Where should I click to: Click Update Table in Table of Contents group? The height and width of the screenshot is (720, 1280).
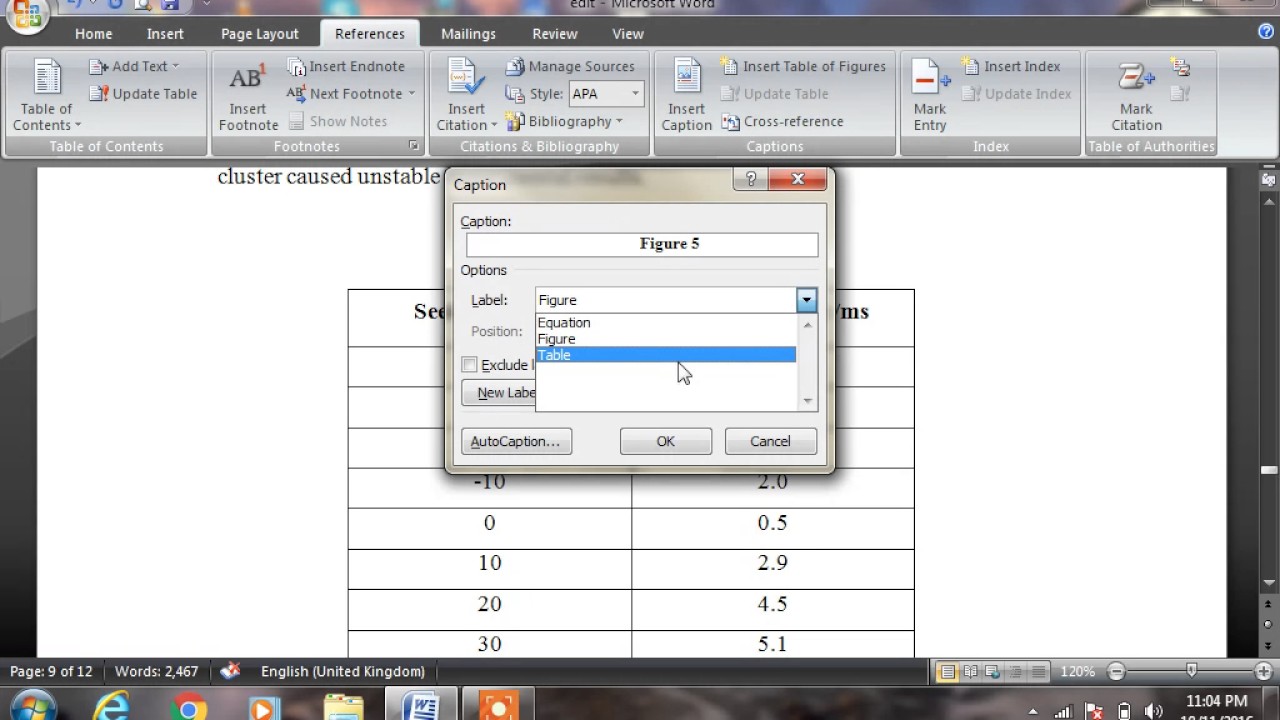(x=142, y=93)
